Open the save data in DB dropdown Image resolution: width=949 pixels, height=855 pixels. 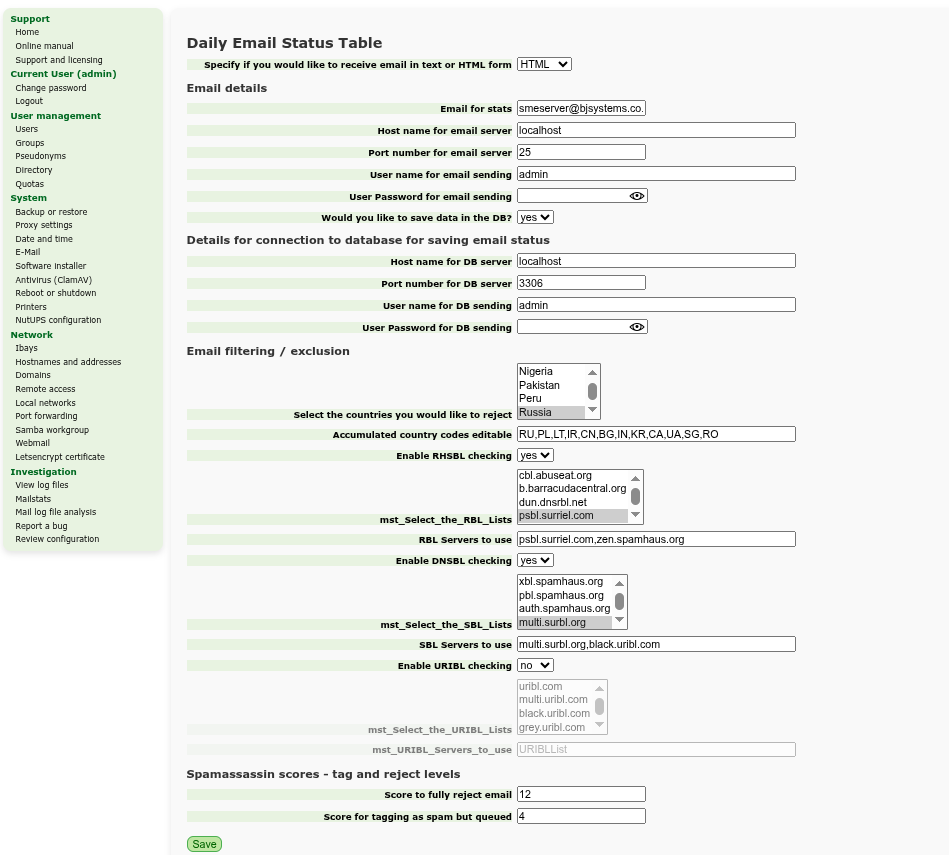coord(535,217)
